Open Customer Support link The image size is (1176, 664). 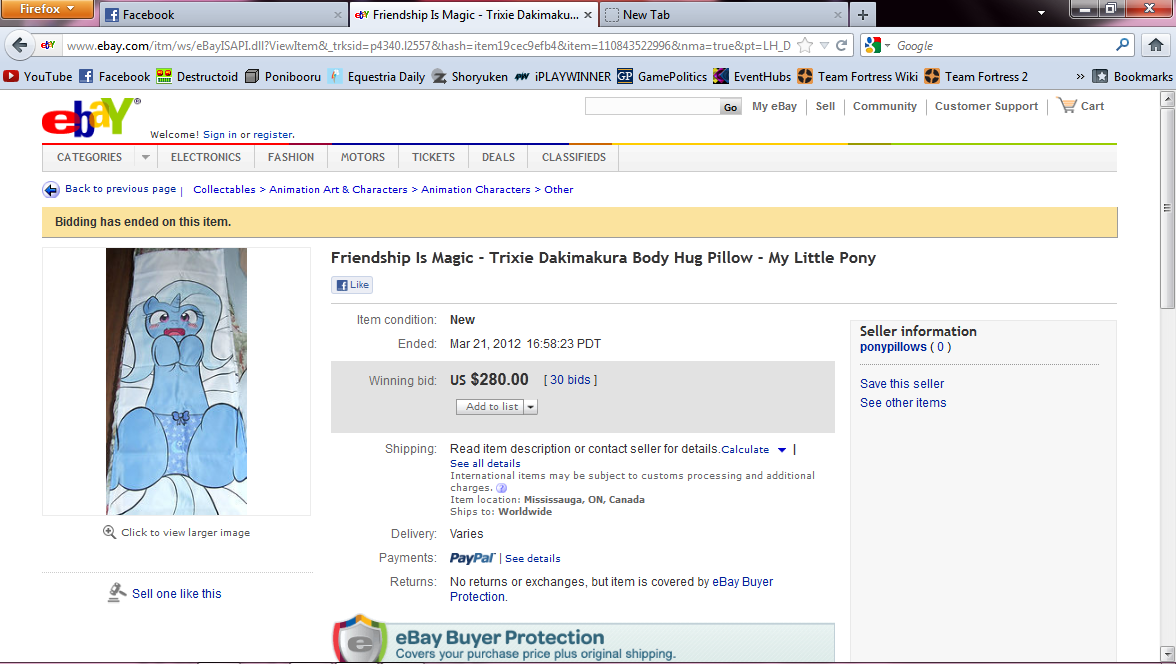click(x=986, y=107)
